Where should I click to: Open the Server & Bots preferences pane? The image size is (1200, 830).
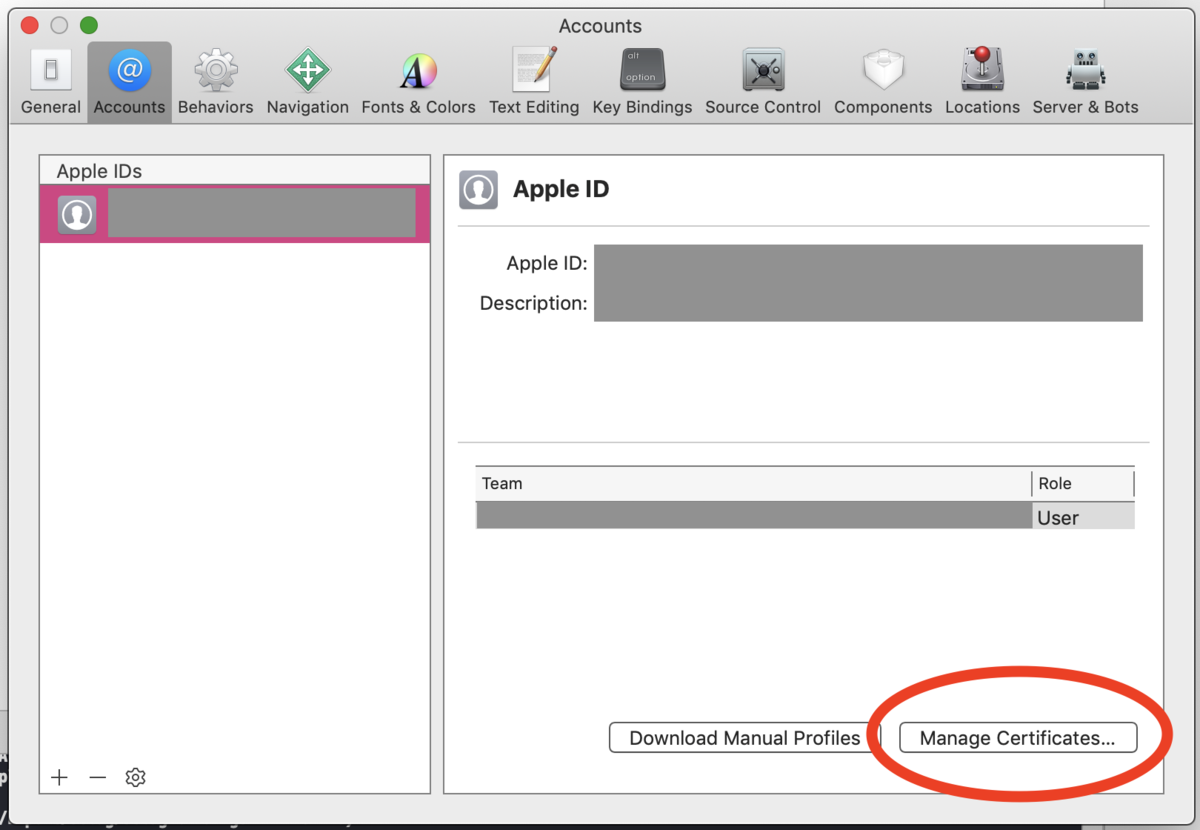pyautogui.click(x=1085, y=81)
